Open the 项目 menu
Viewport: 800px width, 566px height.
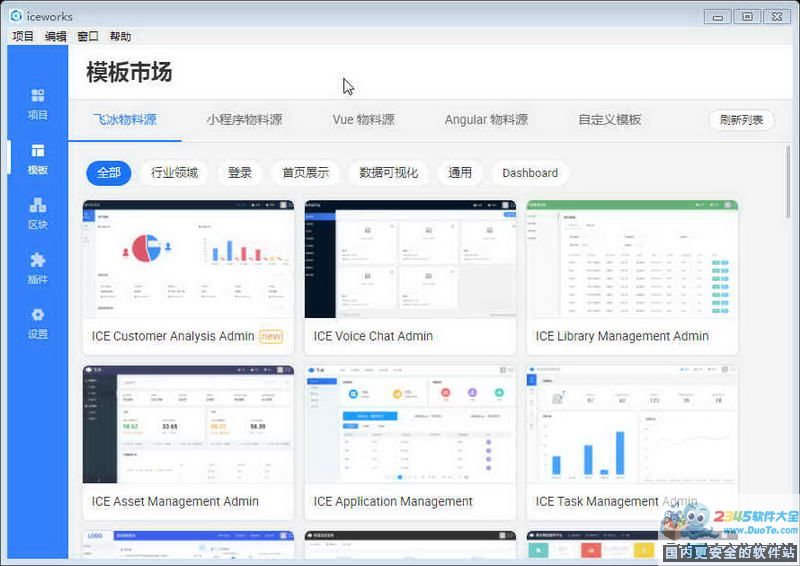pyautogui.click(x=23, y=36)
